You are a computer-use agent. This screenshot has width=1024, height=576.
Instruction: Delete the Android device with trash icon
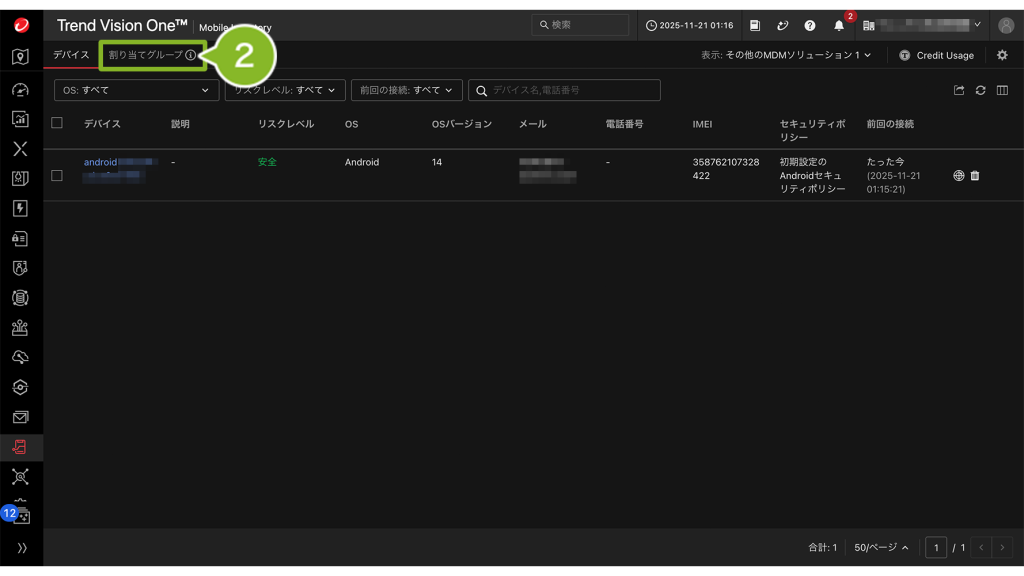click(975, 176)
